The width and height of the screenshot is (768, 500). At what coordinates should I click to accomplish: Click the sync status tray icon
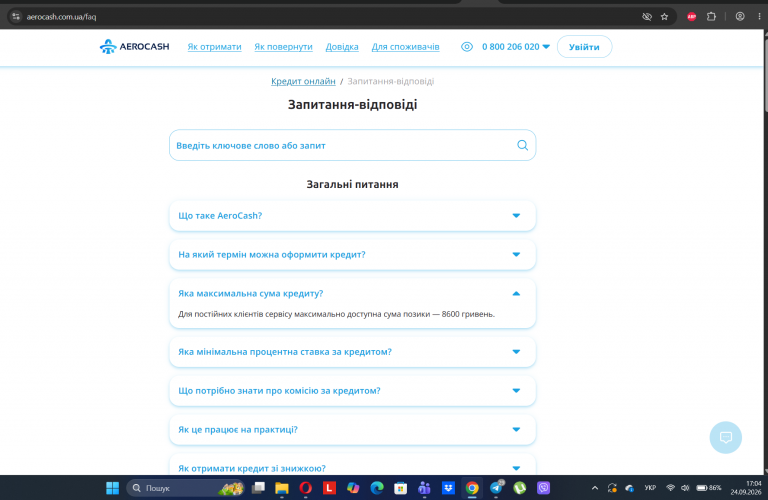pos(612,488)
